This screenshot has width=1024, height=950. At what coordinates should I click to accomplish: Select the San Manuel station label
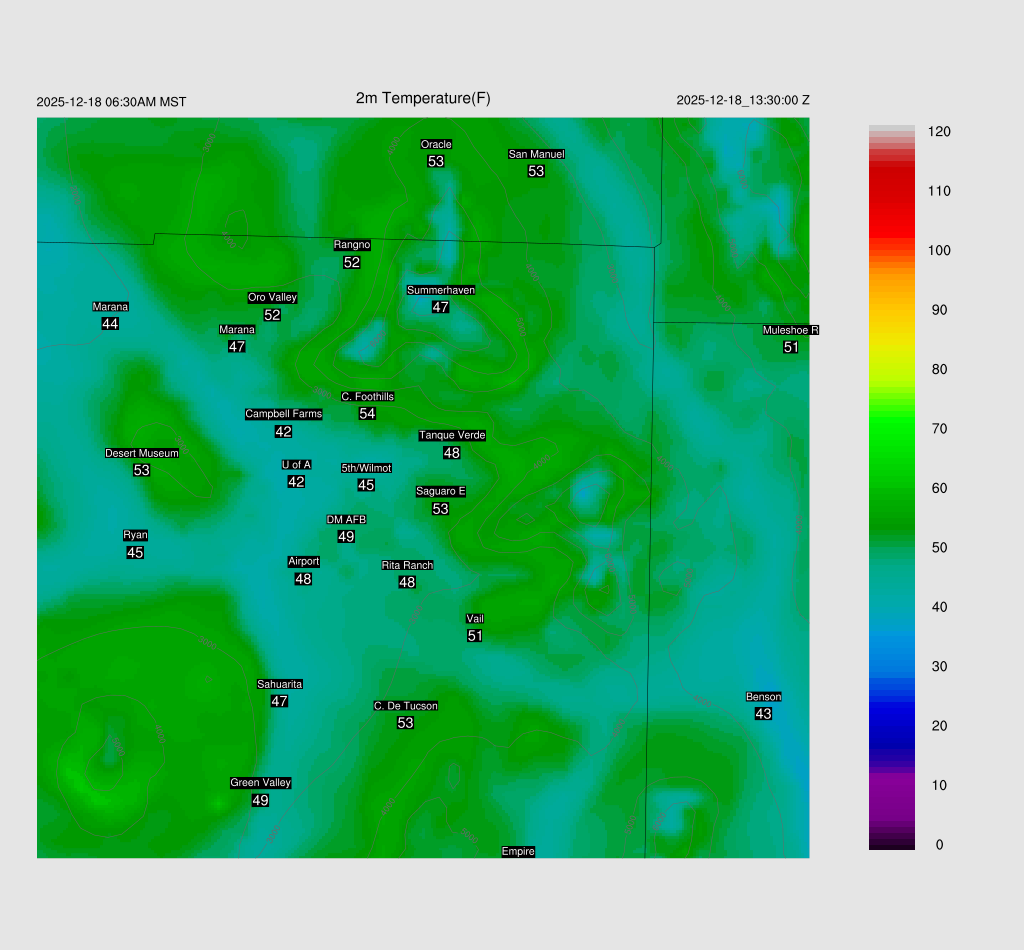[x=536, y=154]
